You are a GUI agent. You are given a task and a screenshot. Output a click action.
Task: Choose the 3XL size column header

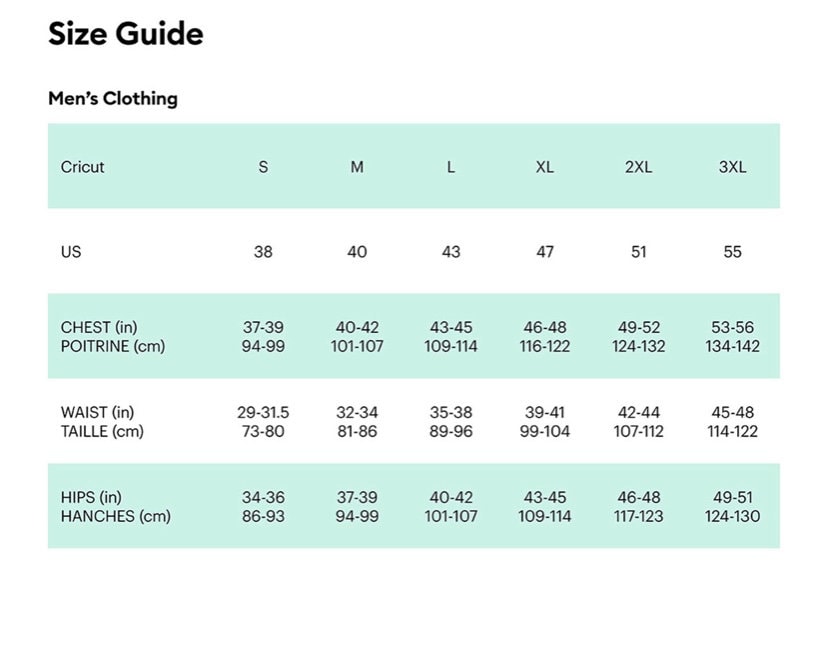(x=732, y=167)
